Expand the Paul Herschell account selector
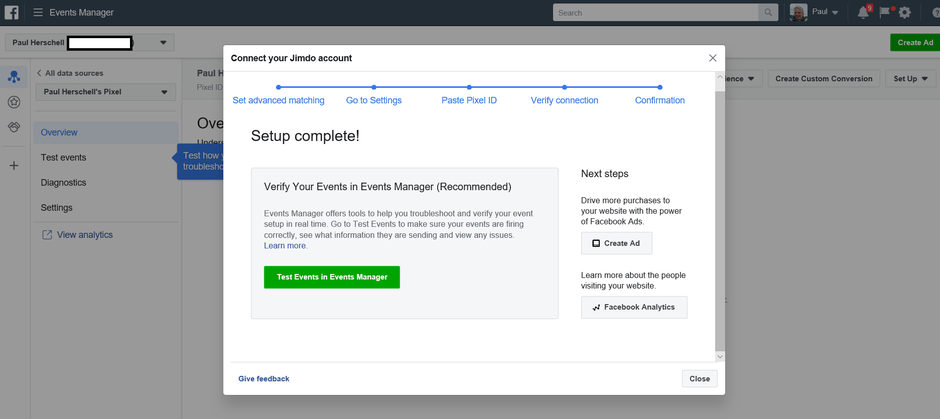 [x=90, y=43]
